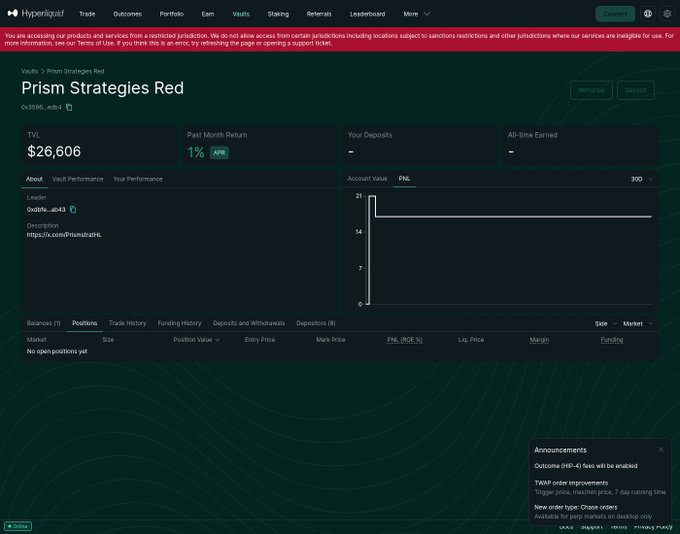Click the PNL (ROE %) column header
The height and width of the screenshot is (534, 680).
[405, 340]
